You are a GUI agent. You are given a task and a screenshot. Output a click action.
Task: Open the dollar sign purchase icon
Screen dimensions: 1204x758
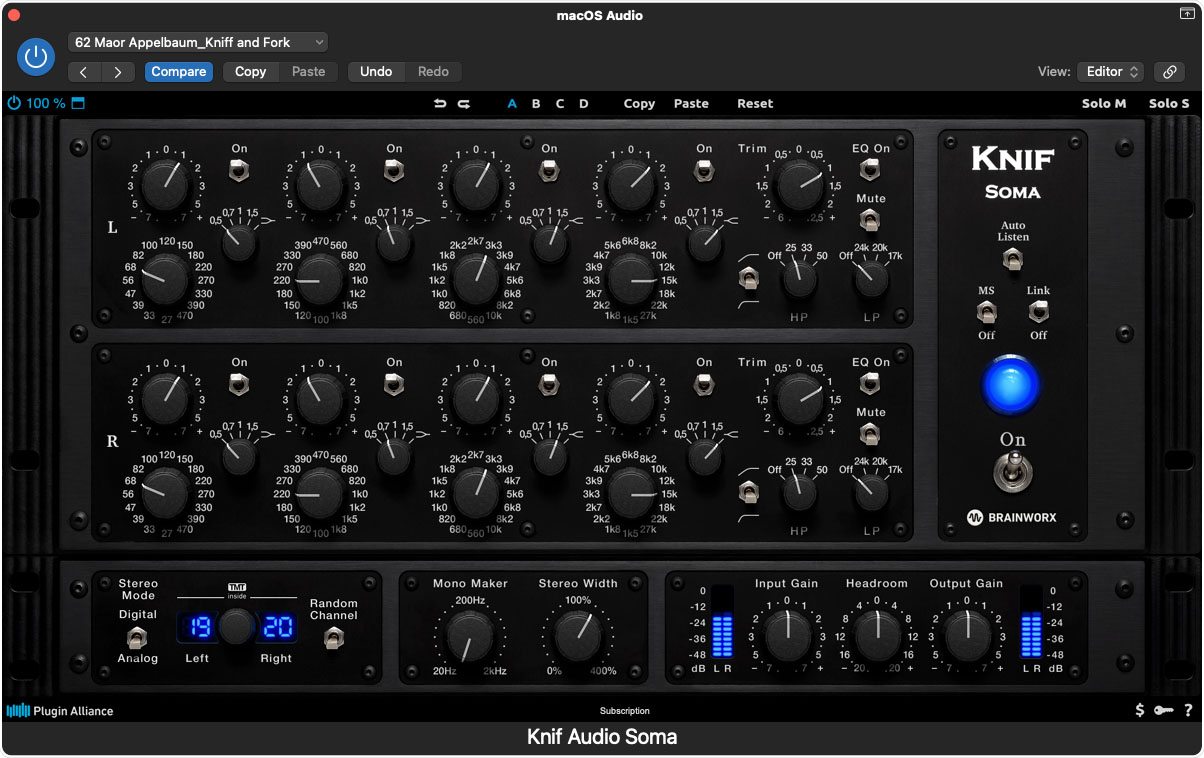coord(1138,710)
